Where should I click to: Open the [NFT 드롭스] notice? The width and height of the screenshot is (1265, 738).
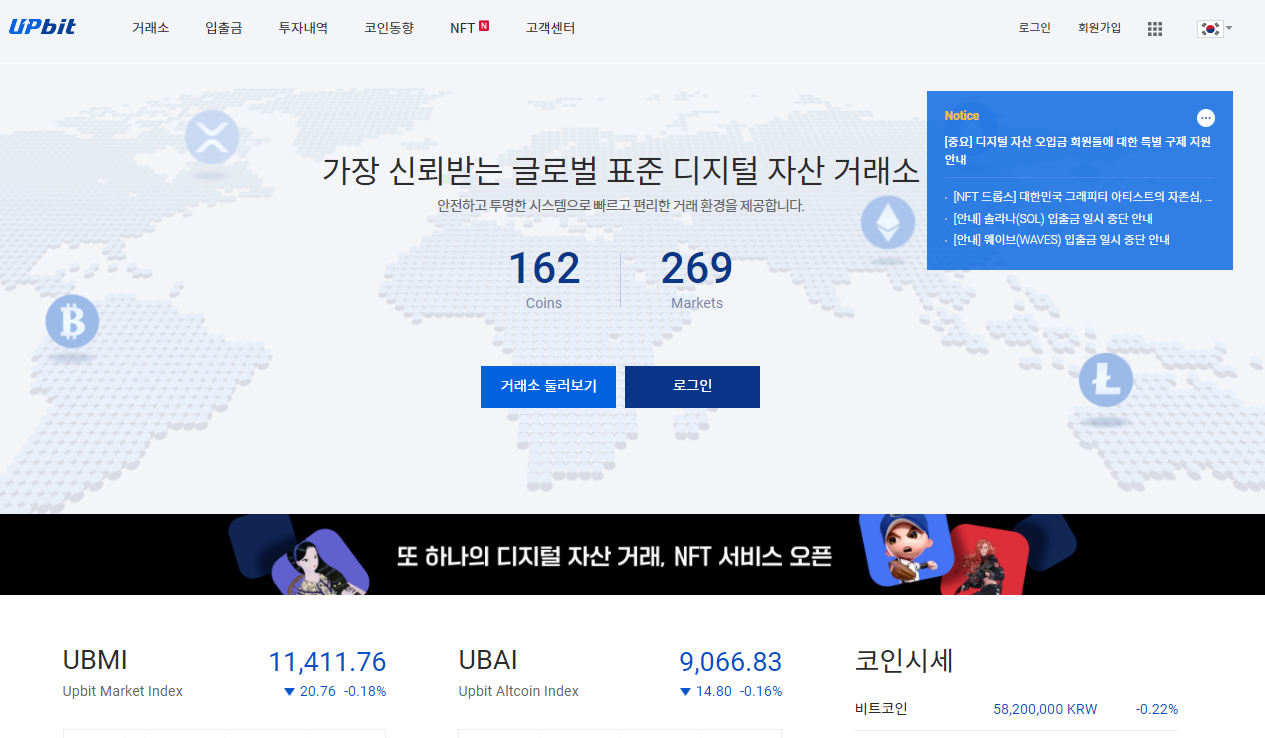(x=1083, y=197)
